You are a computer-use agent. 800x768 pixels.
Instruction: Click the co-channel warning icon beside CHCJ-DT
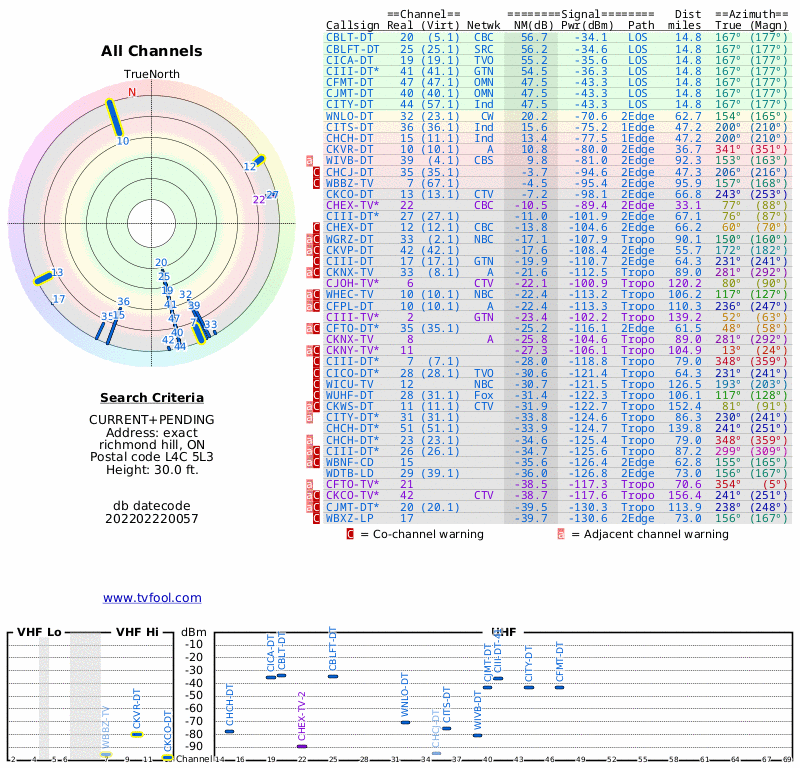click(x=317, y=172)
